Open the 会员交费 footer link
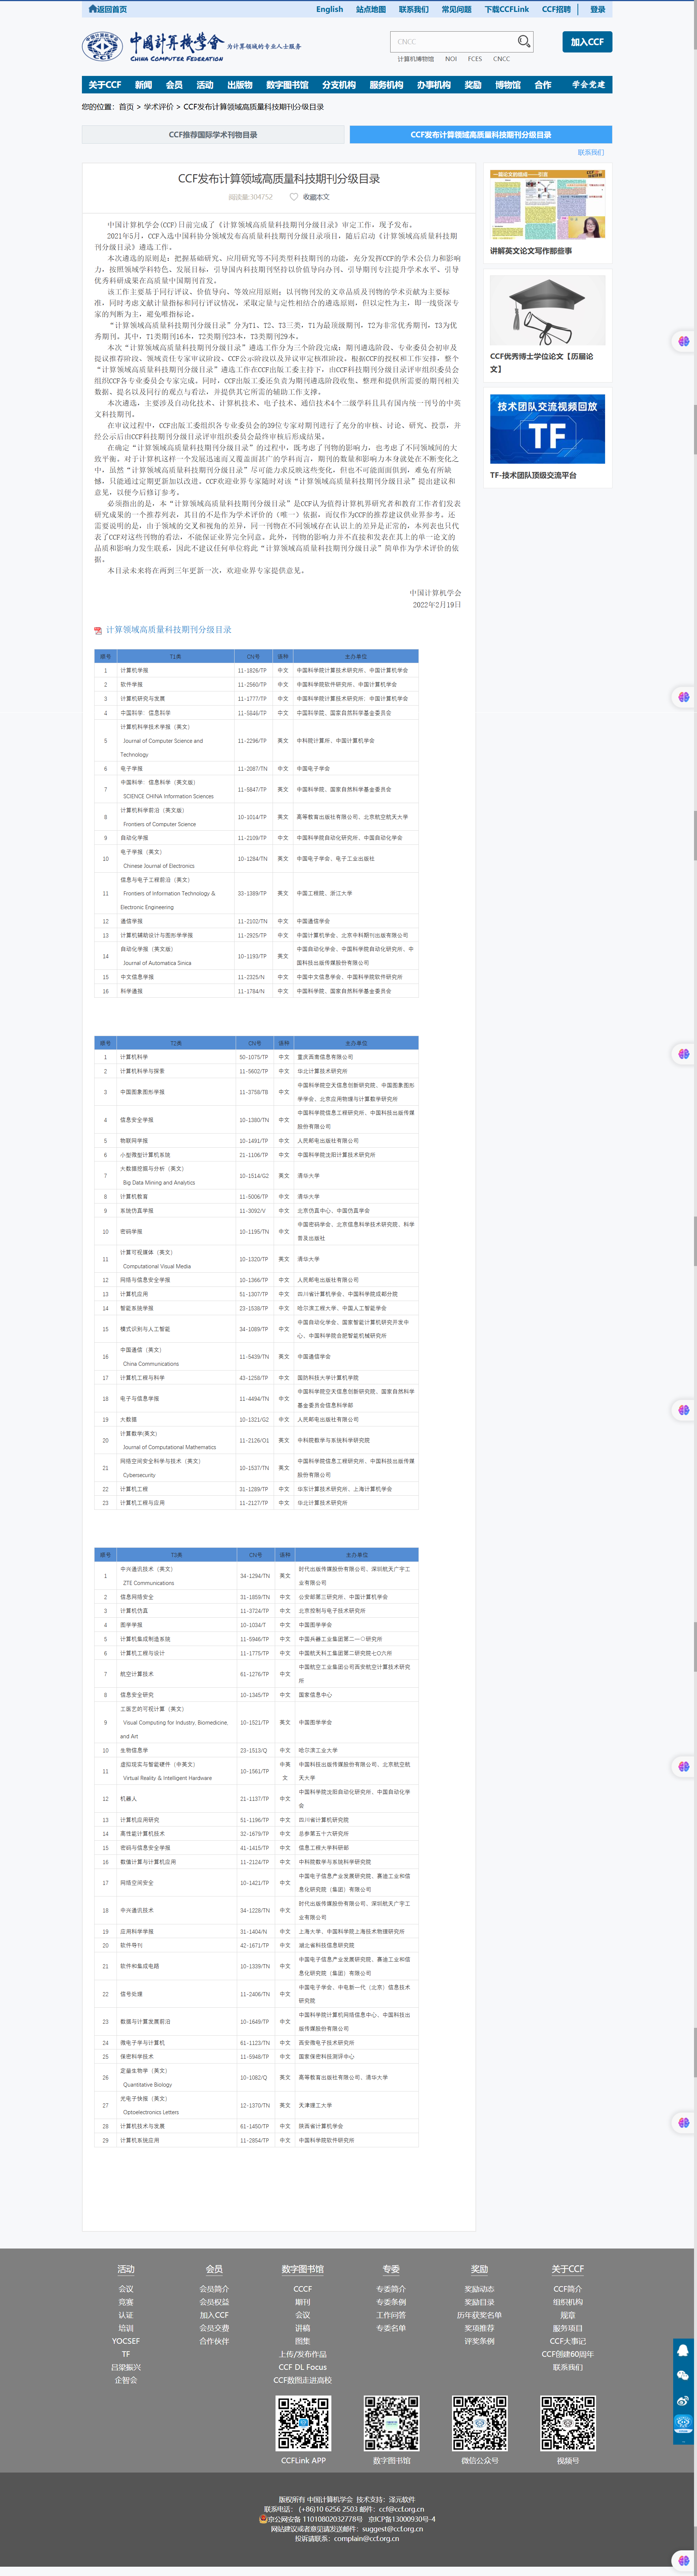Viewport: 697px width, 2576px height. (214, 2328)
